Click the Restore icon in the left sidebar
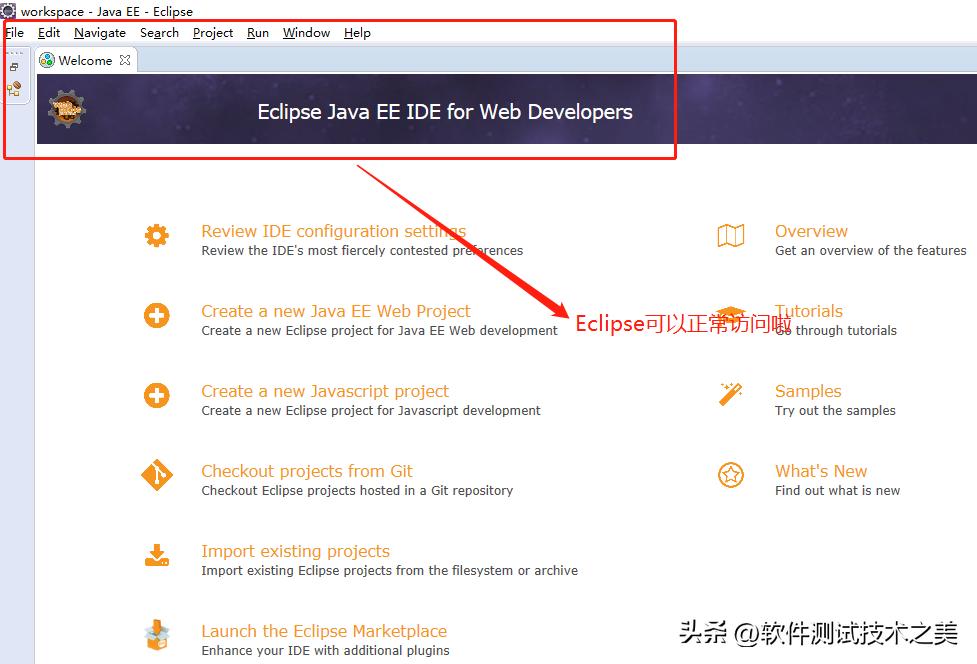 click(x=14, y=67)
